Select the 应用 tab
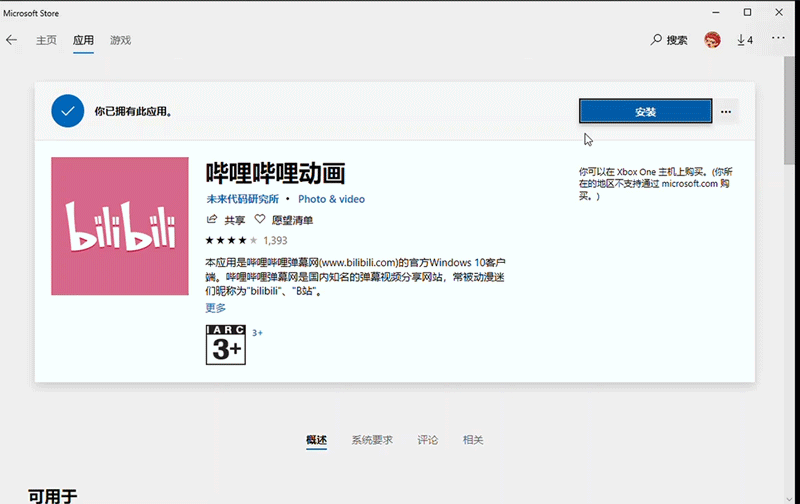 (83, 40)
